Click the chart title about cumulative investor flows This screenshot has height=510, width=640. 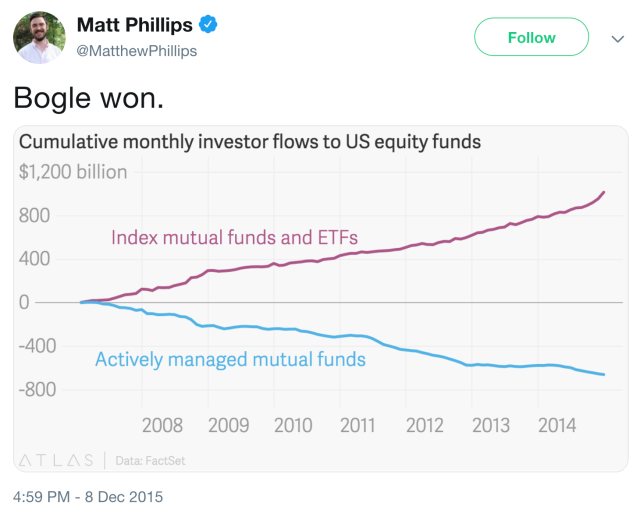click(250, 142)
